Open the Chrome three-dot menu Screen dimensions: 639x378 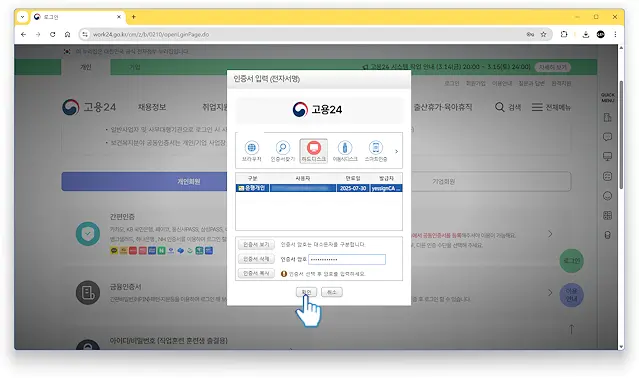pyautogui.click(x=615, y=35)
